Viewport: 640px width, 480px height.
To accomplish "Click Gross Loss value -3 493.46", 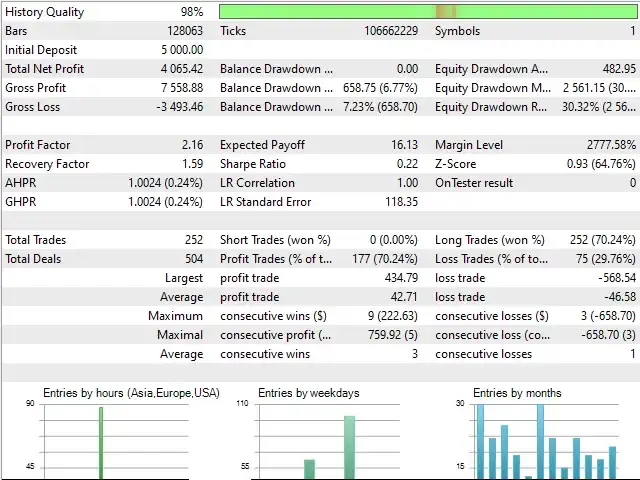I will point(180,107).
